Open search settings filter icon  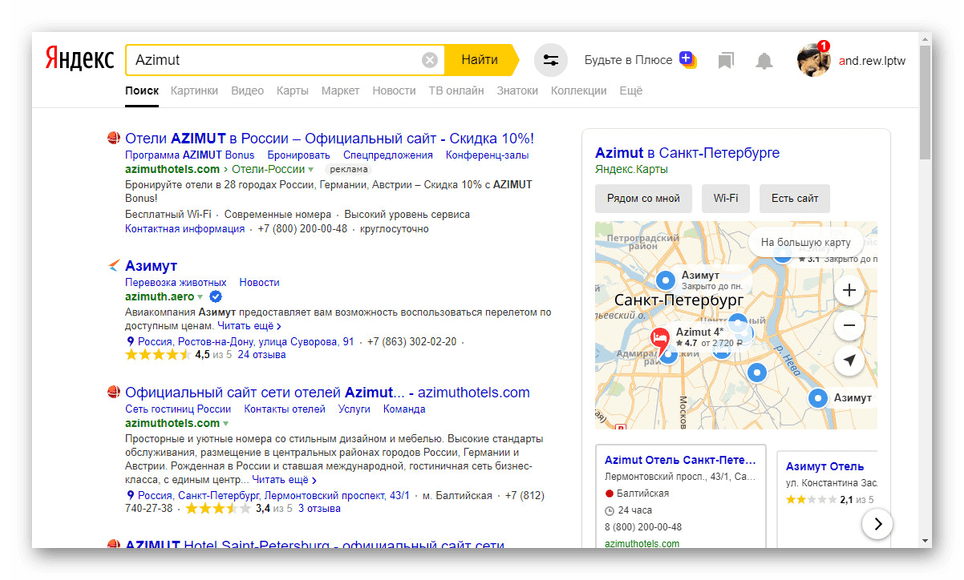point(550,60)
